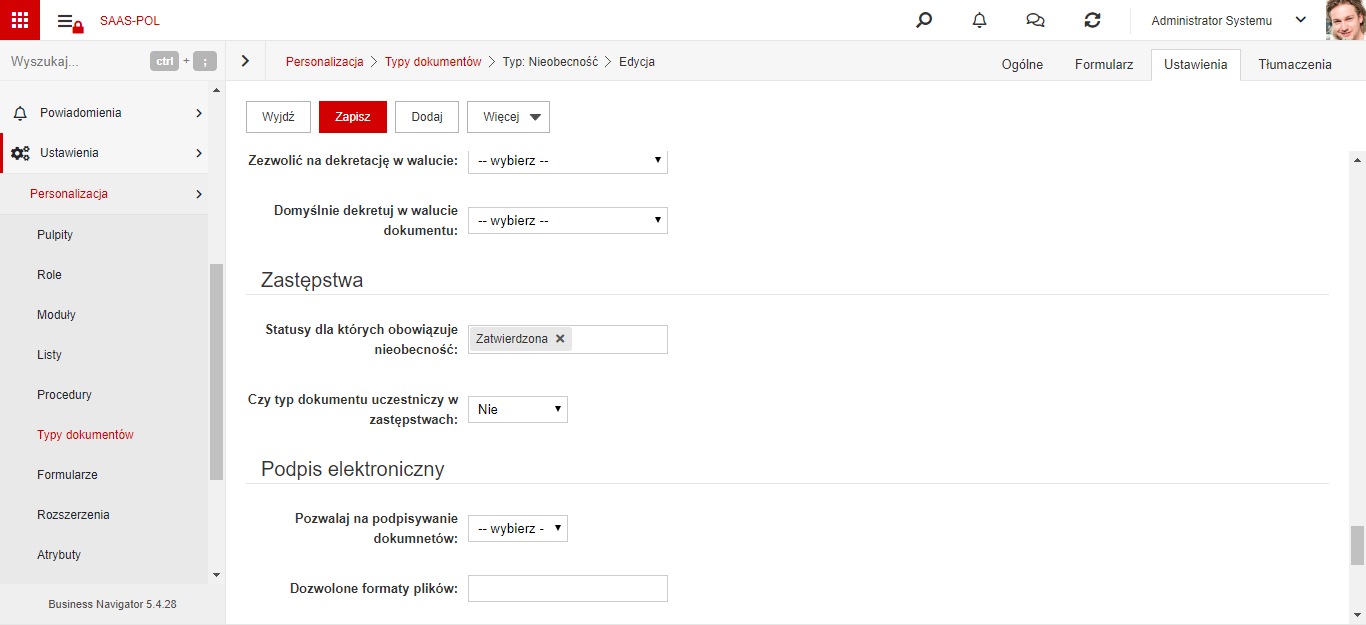This screenshot has height=625, width=1366.
Task: Click the red Zapisz button
Action: [x=353, y=117]
